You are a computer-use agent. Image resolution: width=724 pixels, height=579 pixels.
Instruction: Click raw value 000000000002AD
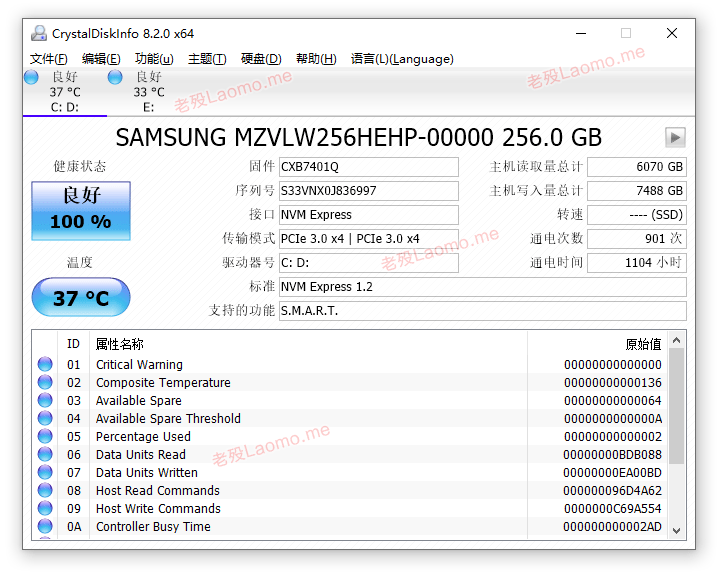612,527
